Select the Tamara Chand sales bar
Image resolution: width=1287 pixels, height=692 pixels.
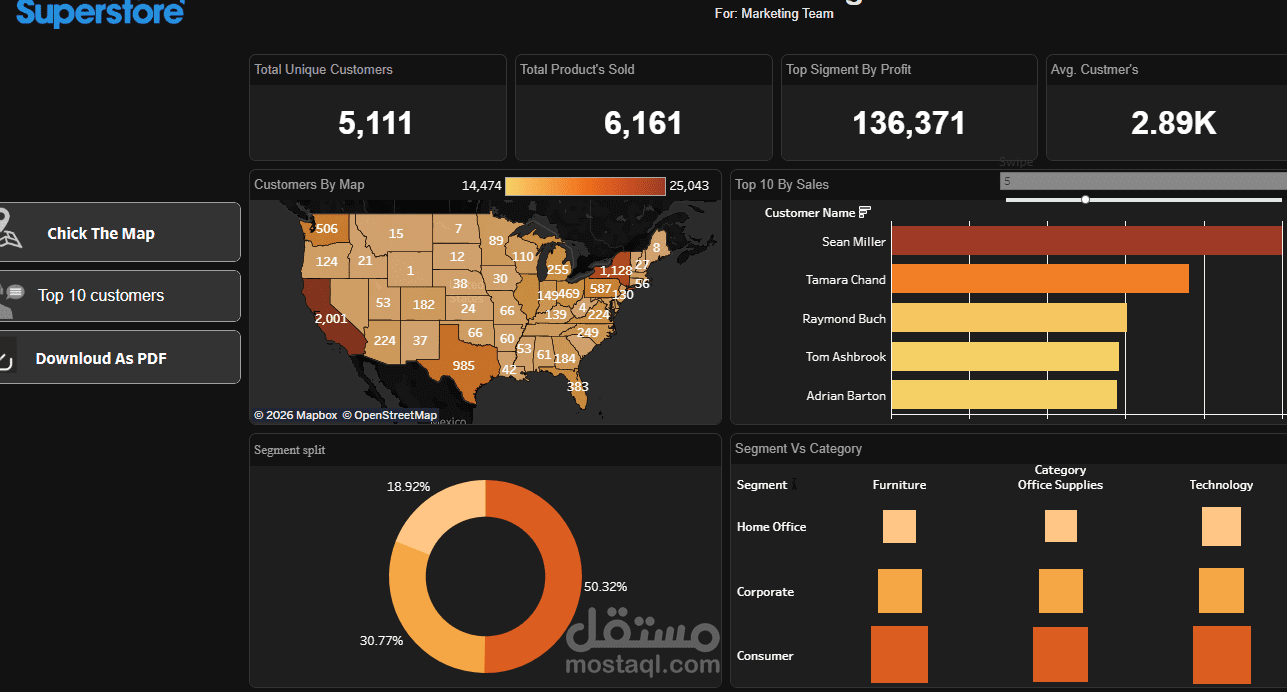pyautogui.click(x=1040, y=279)
